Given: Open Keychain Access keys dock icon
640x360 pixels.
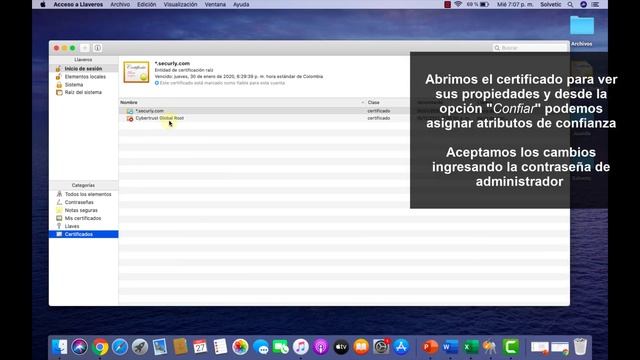Looking at the screenshot, I should pyautogui.click(x=490, y=347).
